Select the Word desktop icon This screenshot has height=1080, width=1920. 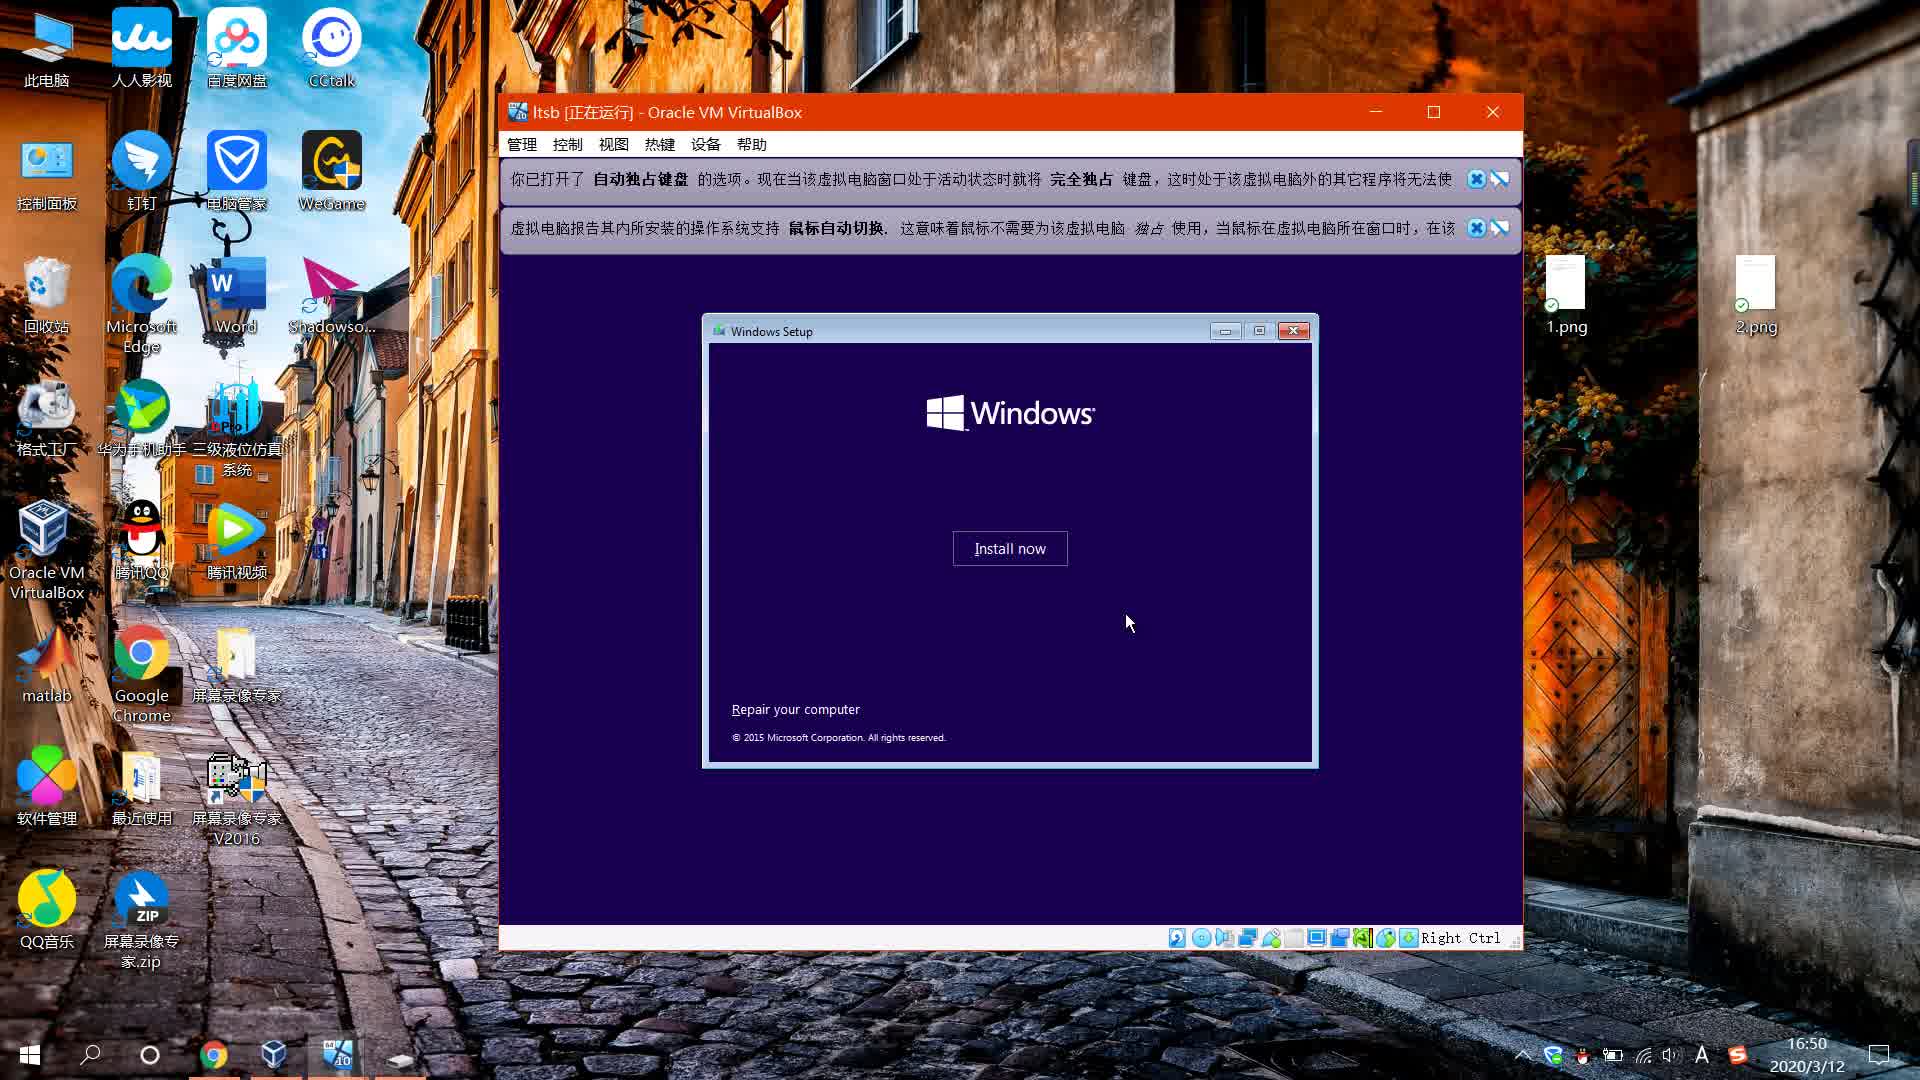[x=237, y=295]
